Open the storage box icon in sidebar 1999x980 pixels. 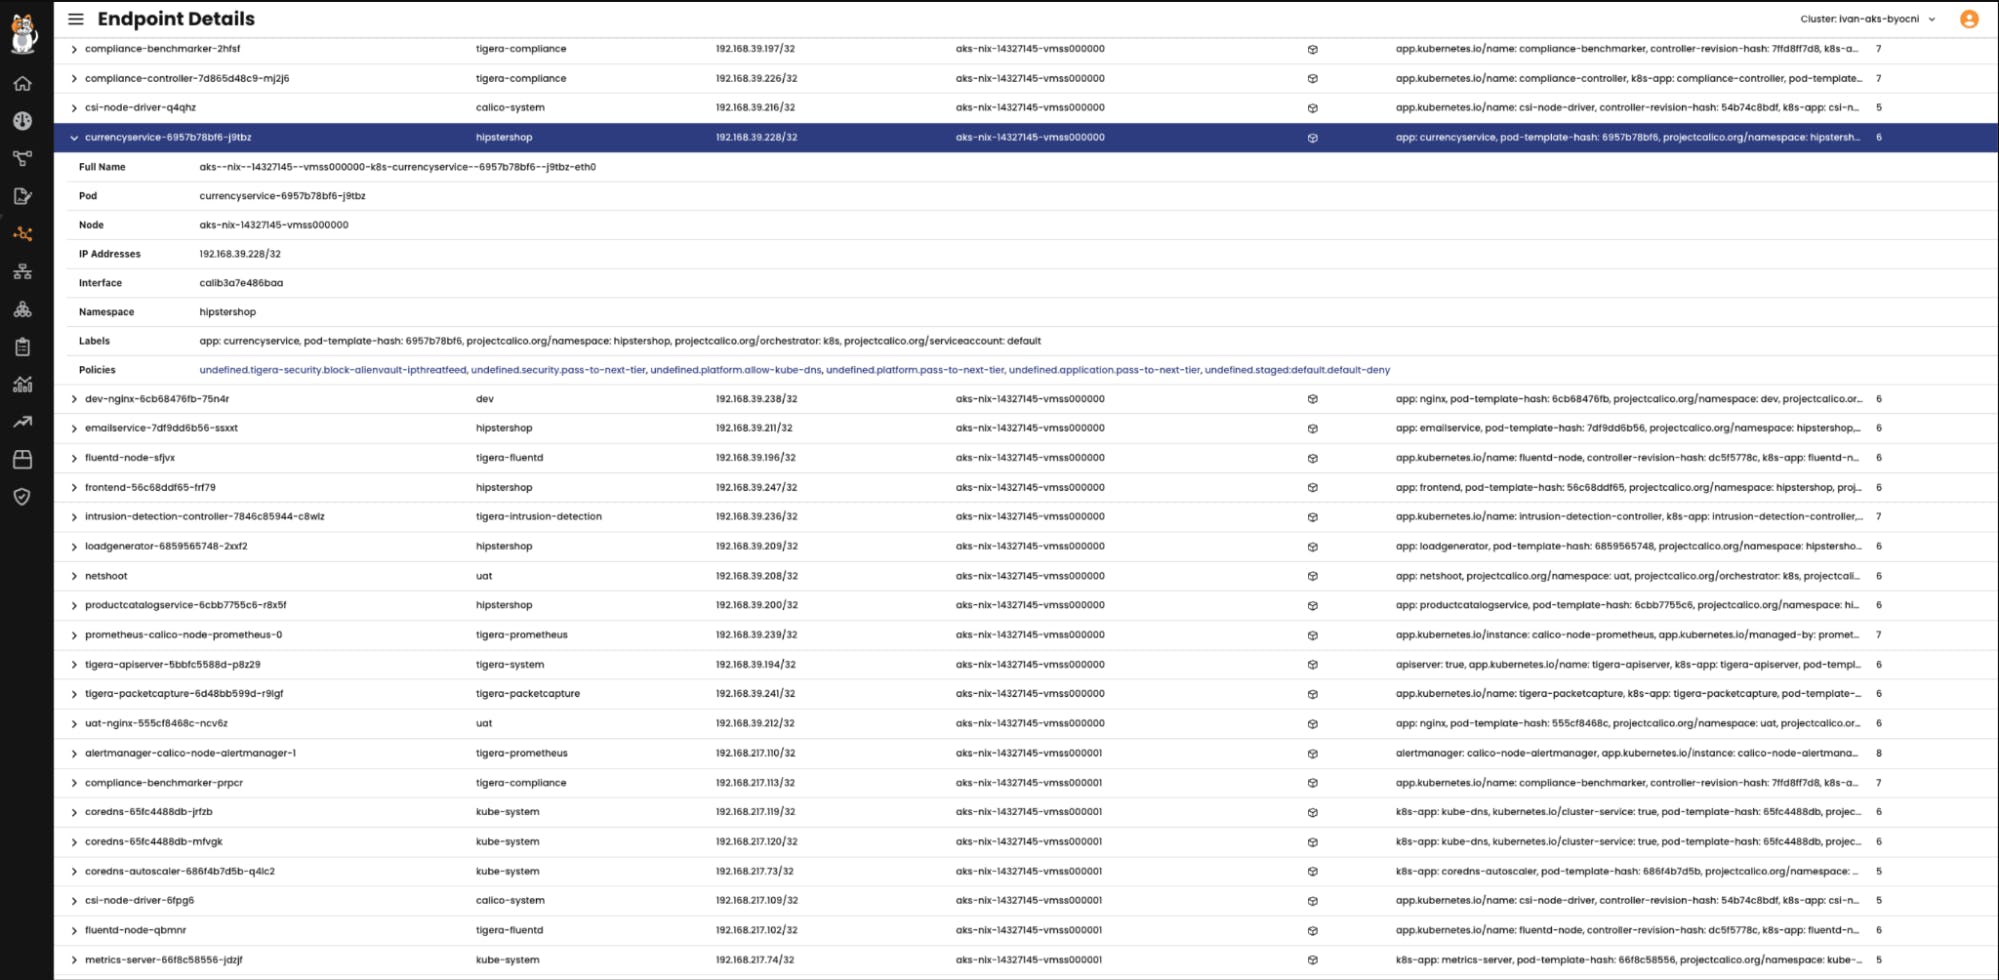coord(22,459)
